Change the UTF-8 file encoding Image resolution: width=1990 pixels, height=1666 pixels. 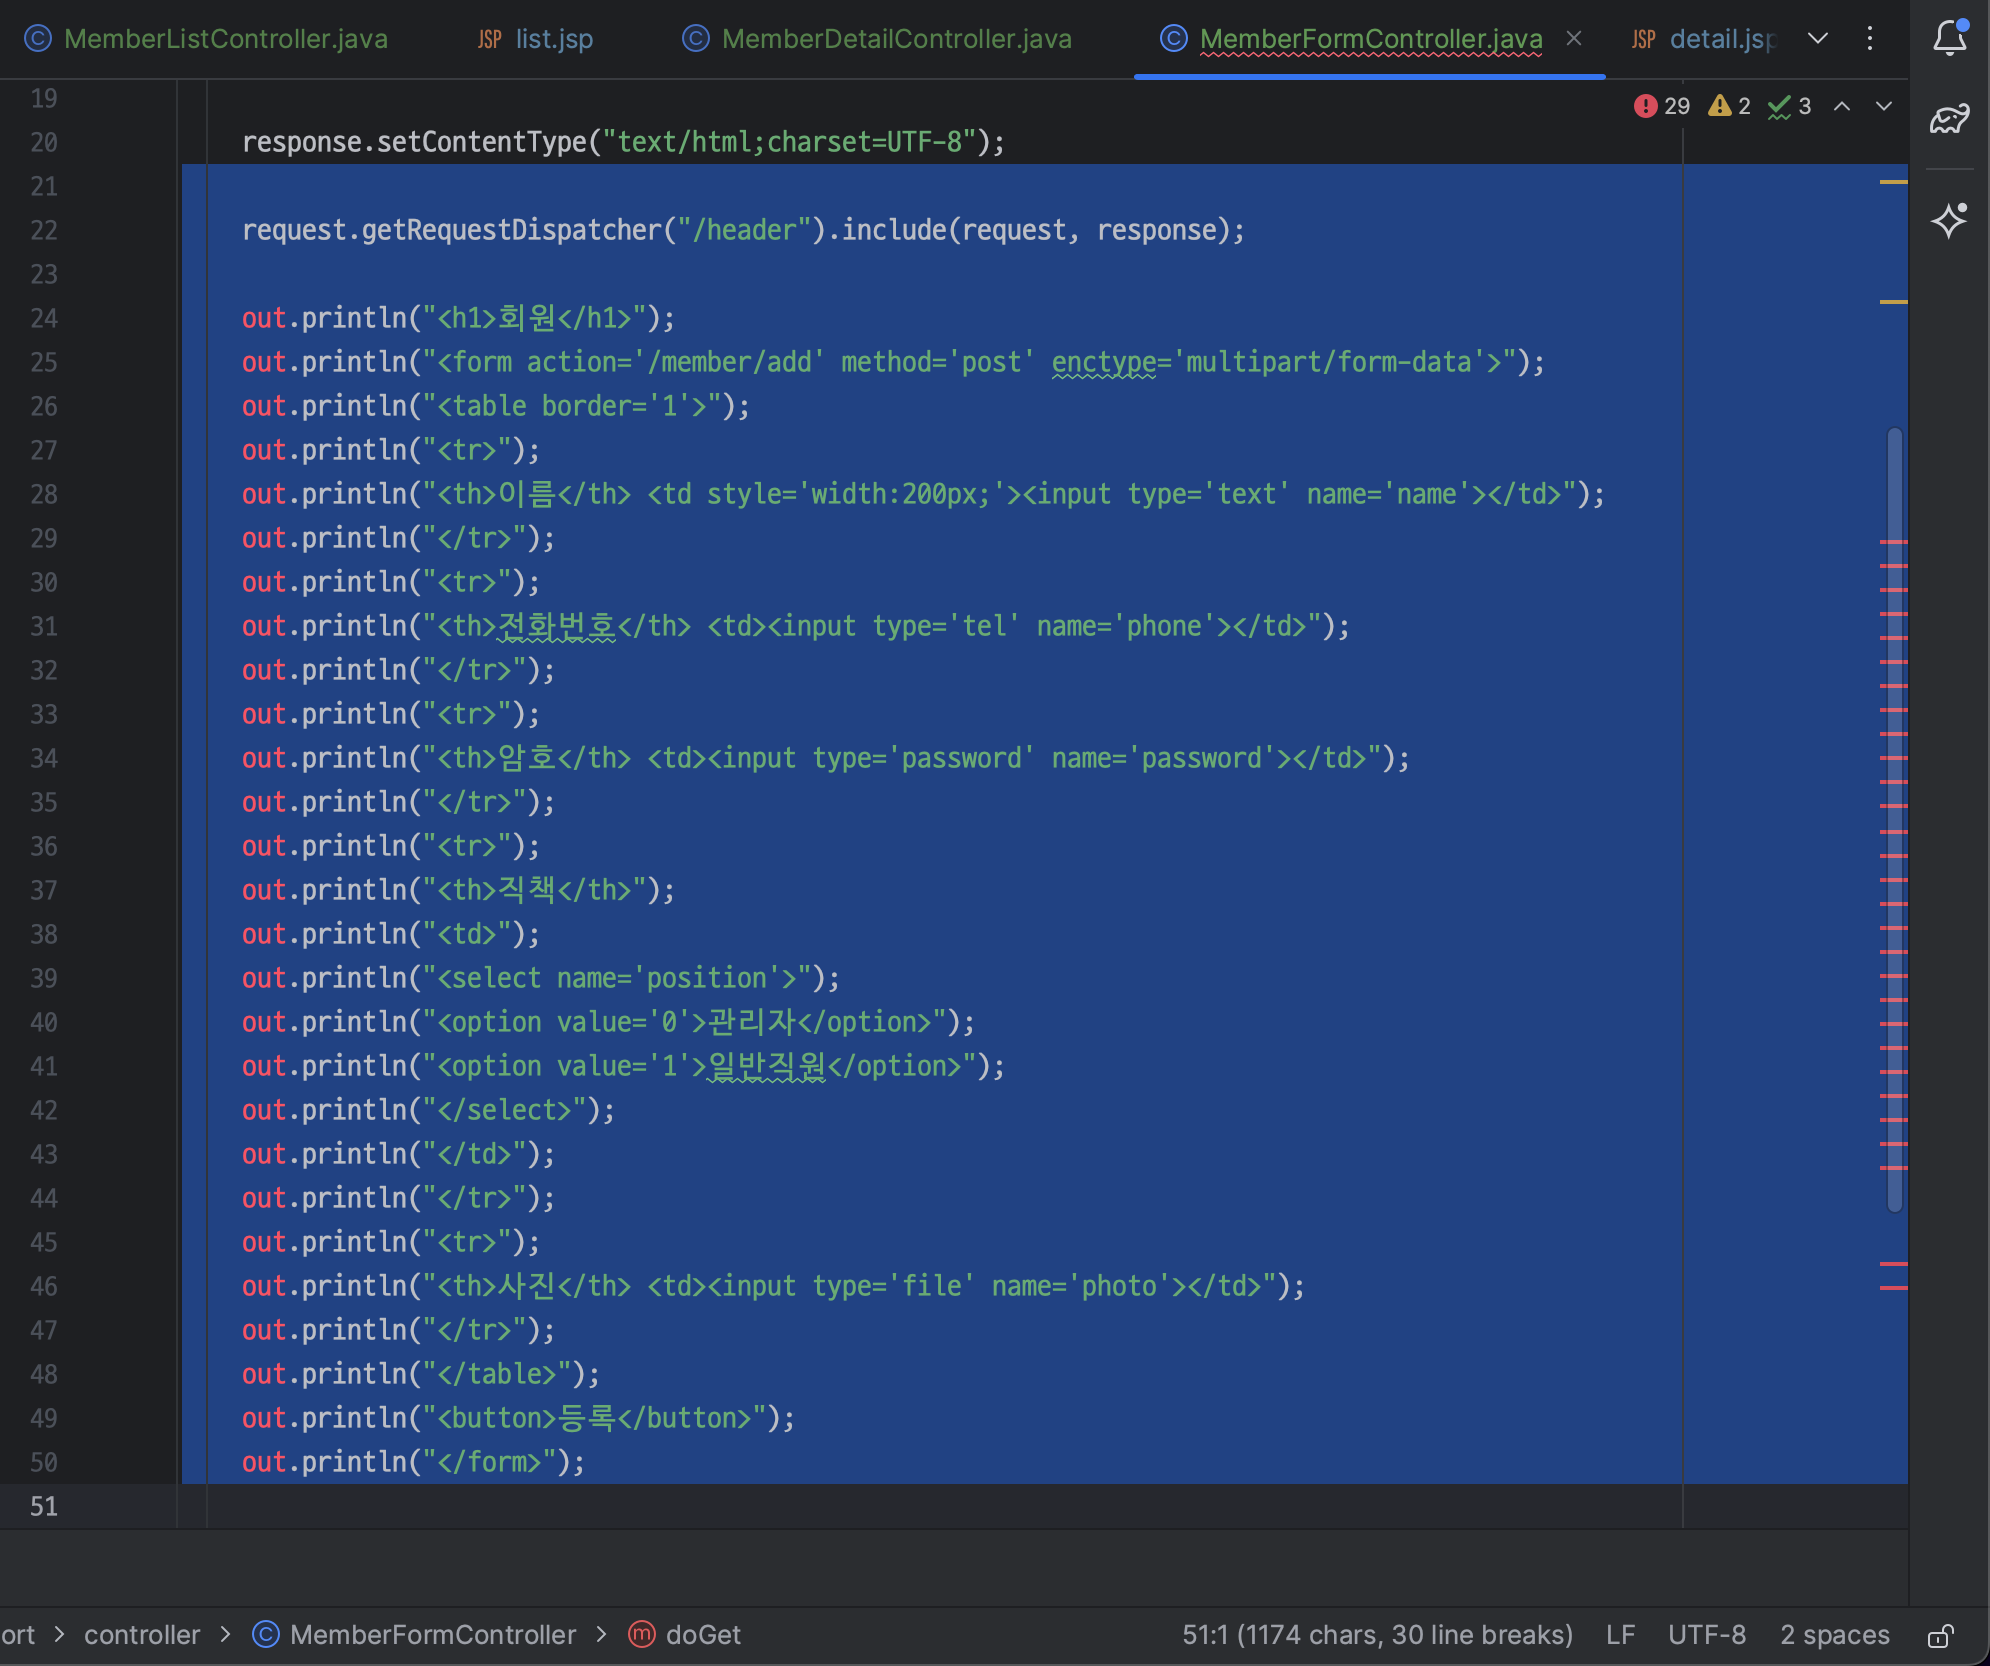tap(1706, 1635)
